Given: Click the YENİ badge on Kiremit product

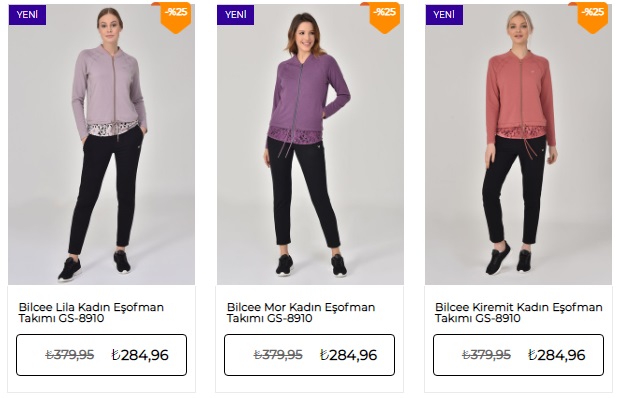Looking at the screenshot, I should (444, 15).
